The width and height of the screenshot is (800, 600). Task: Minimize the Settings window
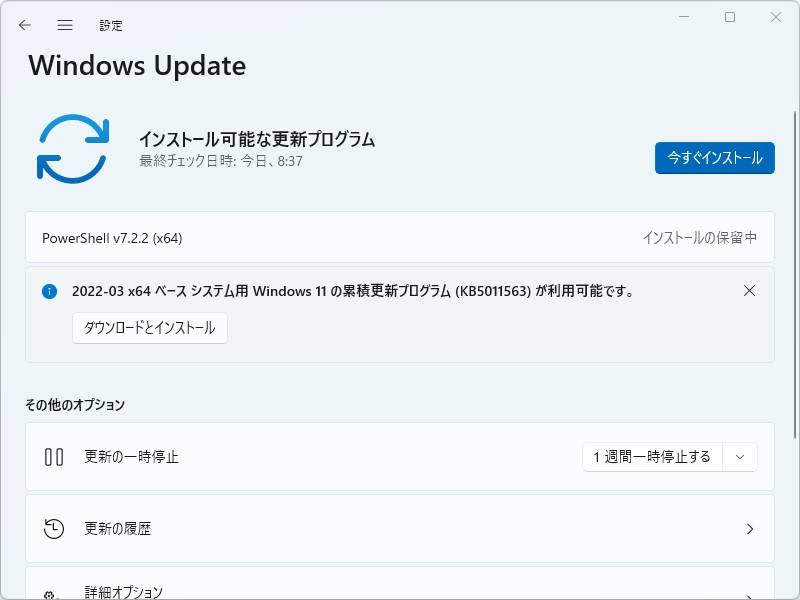684,17
